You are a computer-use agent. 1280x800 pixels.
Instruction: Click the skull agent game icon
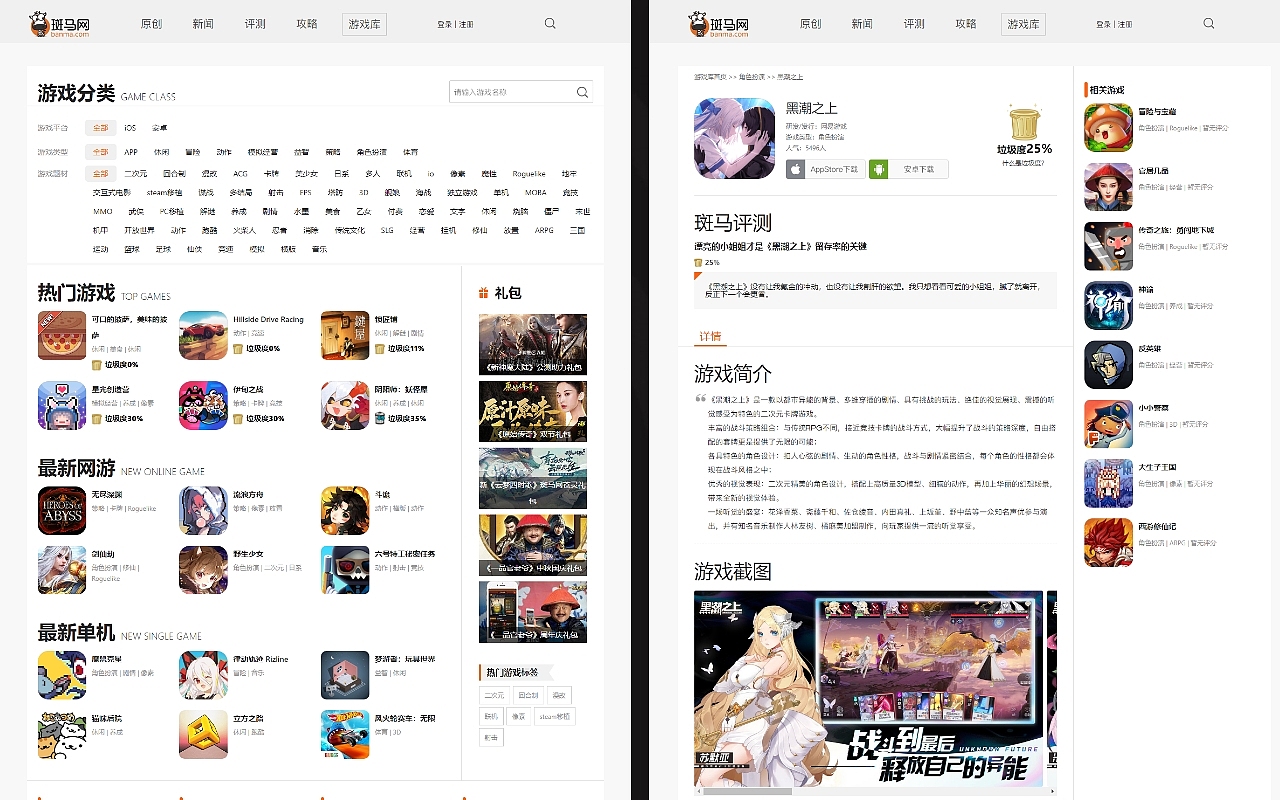click(345, 569)
